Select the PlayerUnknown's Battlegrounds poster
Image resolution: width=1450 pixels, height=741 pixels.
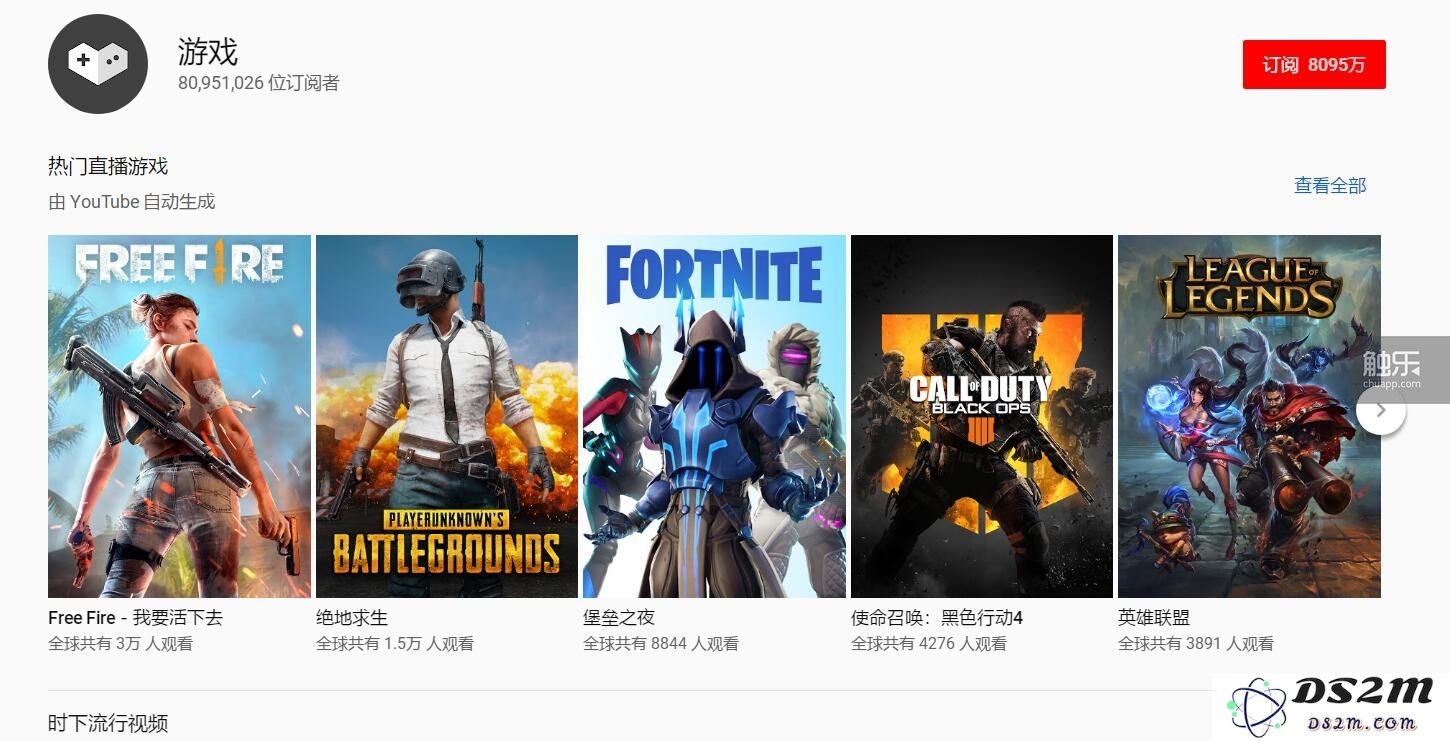pyautogui.click(x=447, y=416)
